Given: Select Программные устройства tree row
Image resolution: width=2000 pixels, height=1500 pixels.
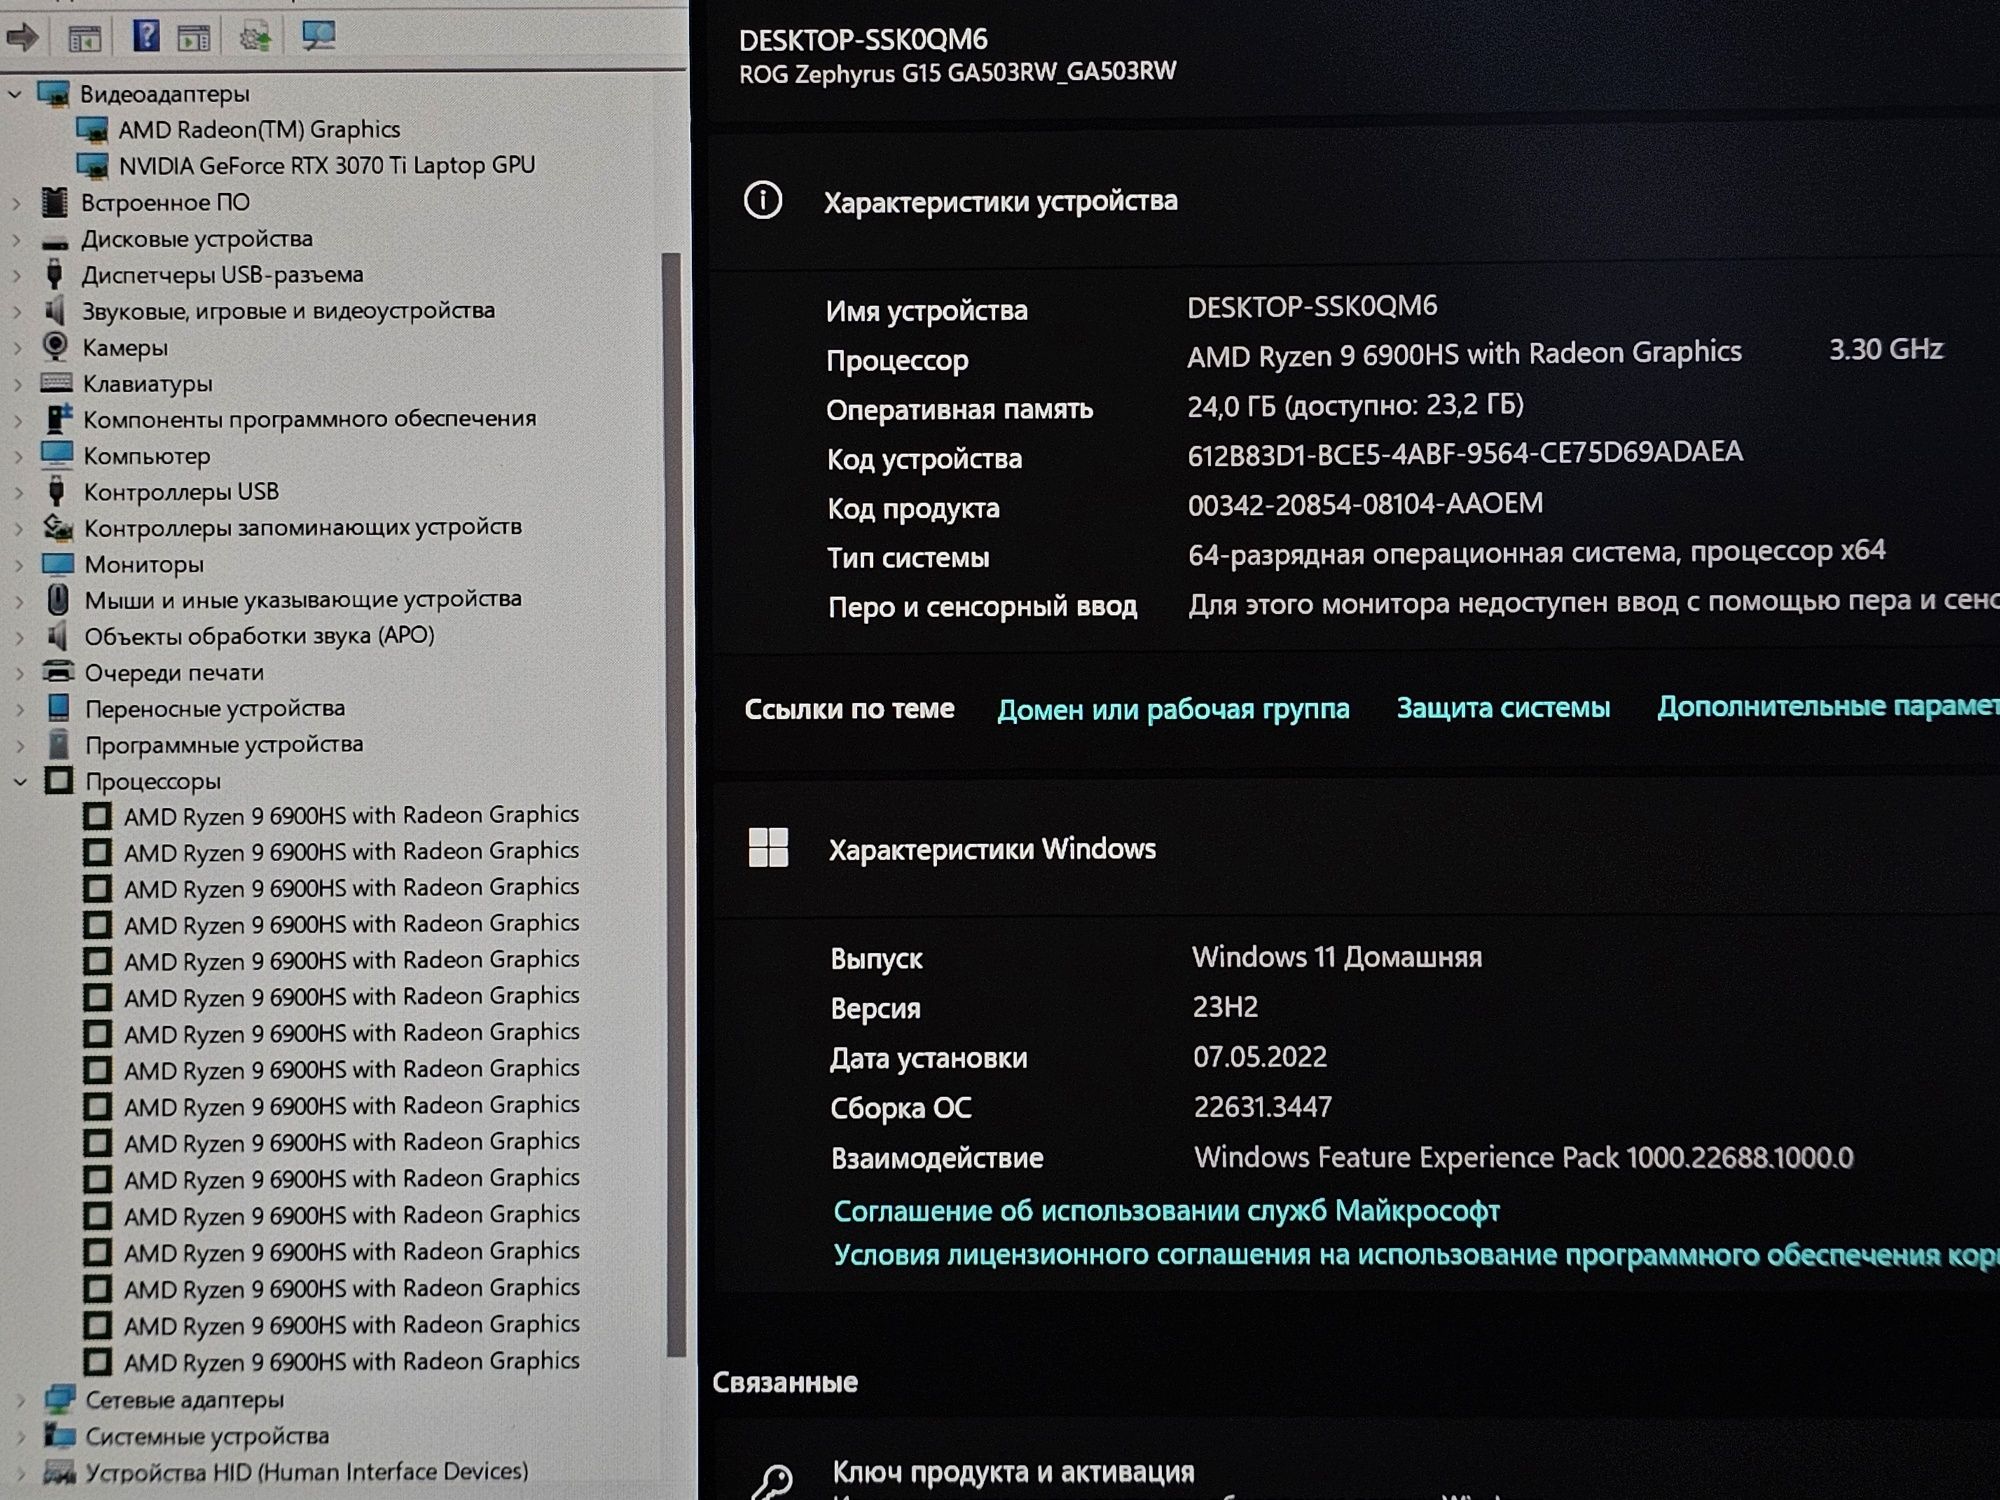Looking at the screenshot, I should coord(223,744).
